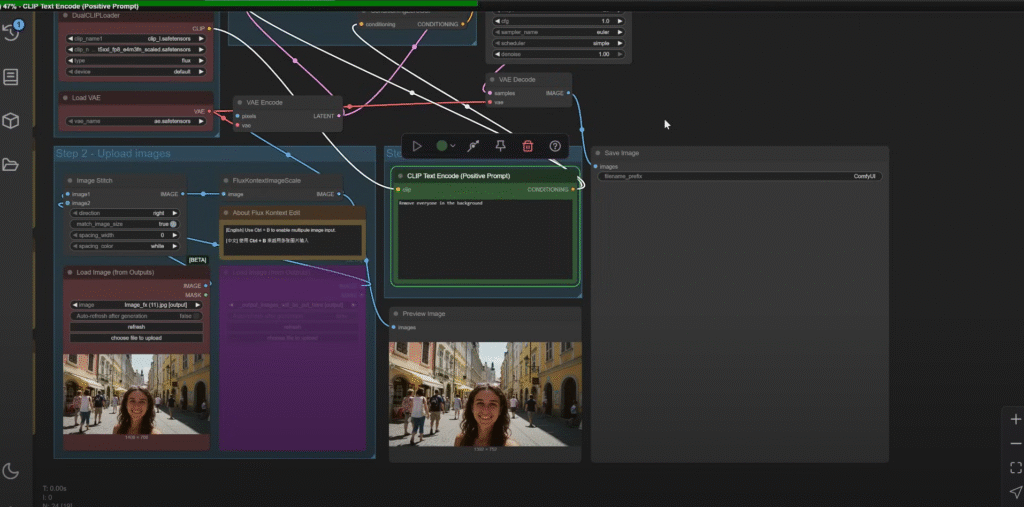
Task: Open the vae_name combo box
Action: pyautogui.click(x=136, y=122)
